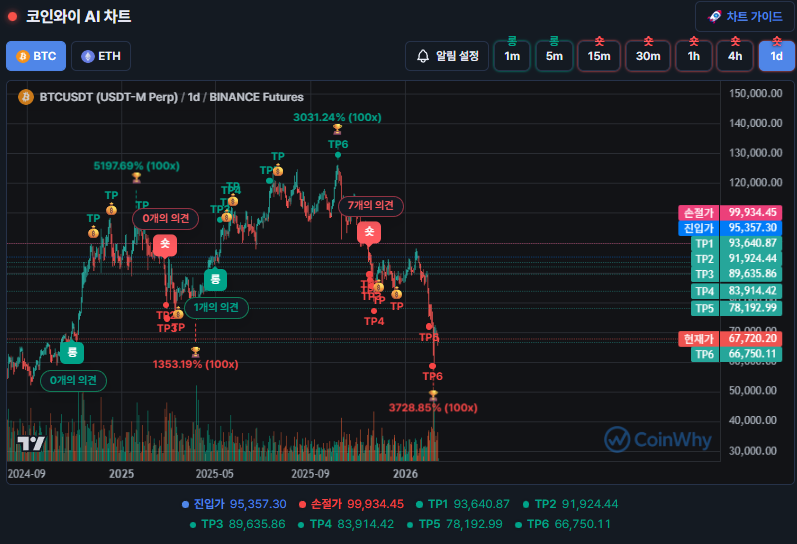Open the 차트 가이드 chart guide

pos(745,17)
